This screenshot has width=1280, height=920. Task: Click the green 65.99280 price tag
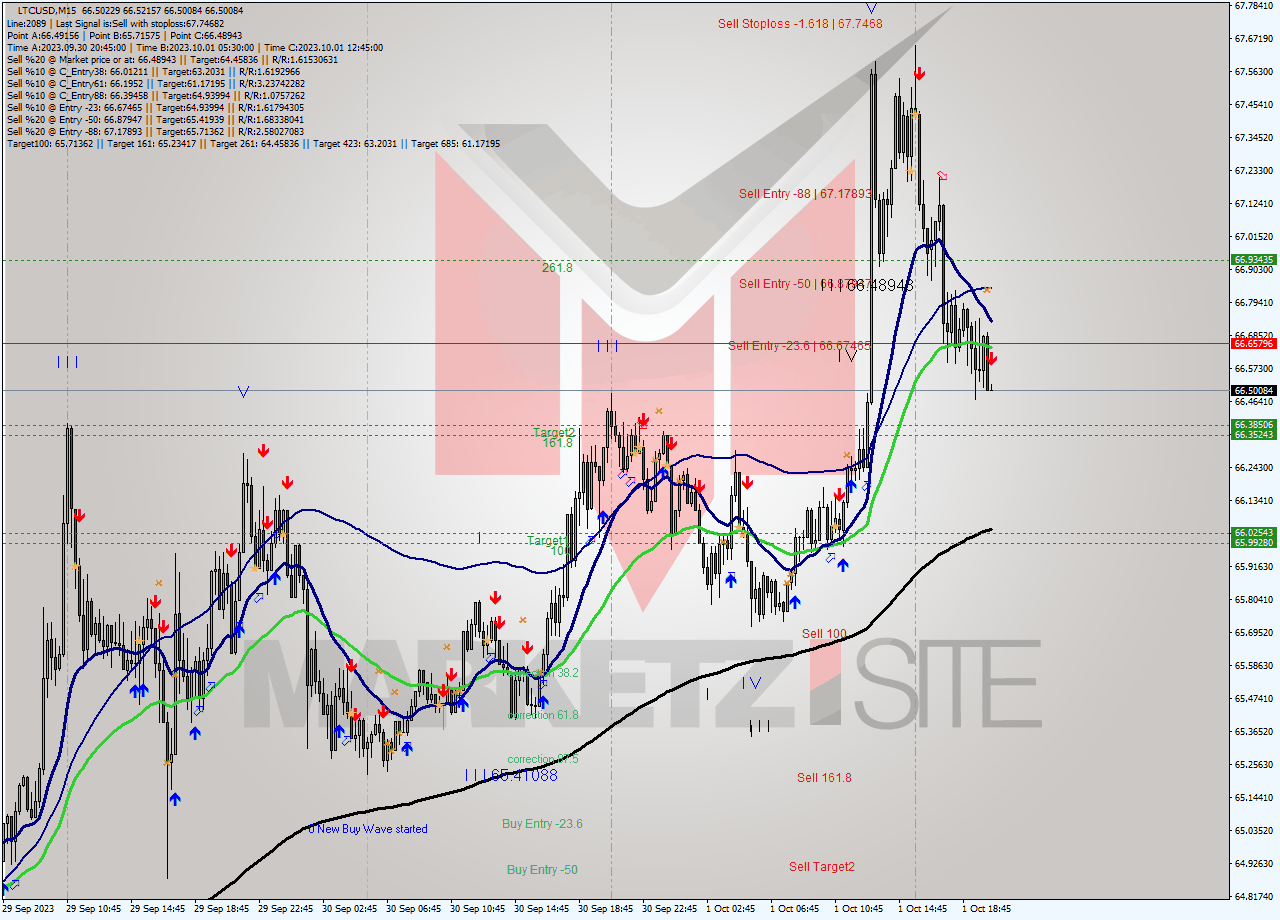(x=1254, y=542)
